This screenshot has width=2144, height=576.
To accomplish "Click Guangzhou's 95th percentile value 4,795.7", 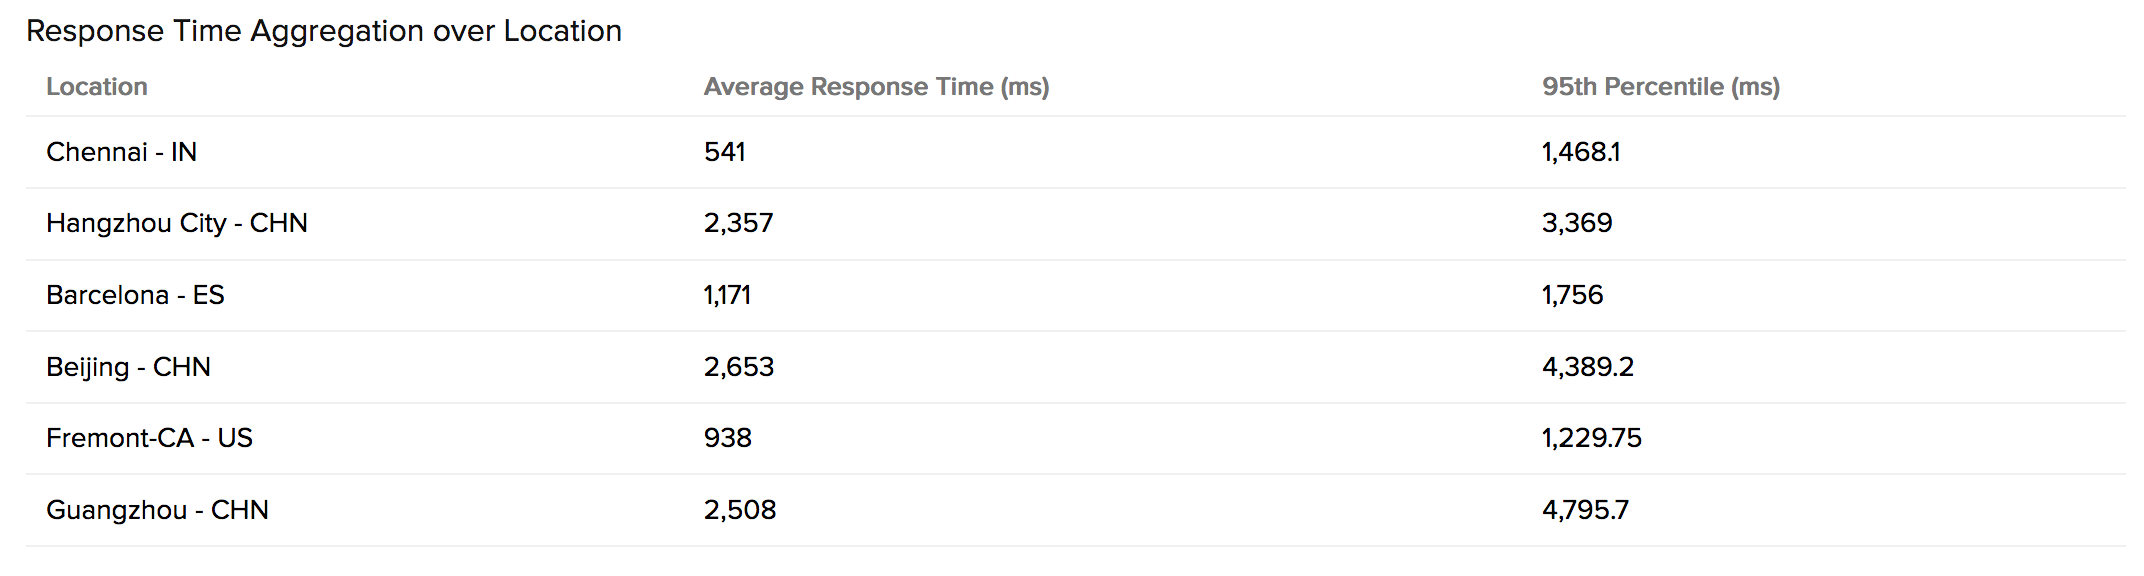I will point(1585,510).
